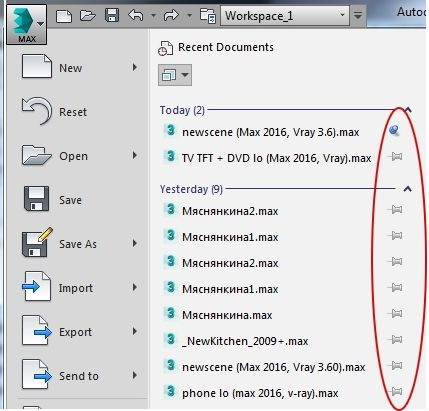Open the Undo history dropdown arrow
429x411 pixels.
tap(153, 15)
